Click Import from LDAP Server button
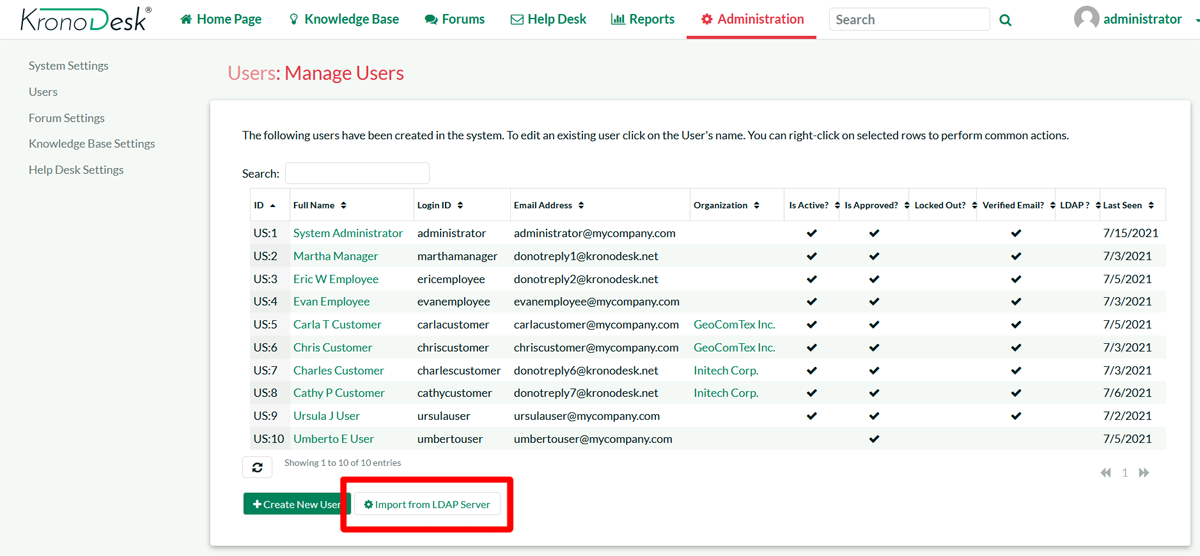This screenshot has height=556, width=1200. (427, 504)
